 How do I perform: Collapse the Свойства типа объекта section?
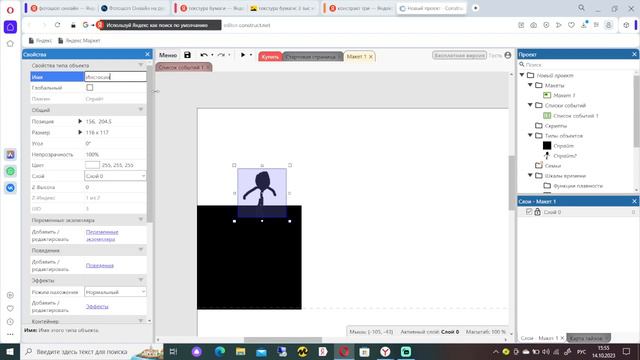(x=140, y=65)
